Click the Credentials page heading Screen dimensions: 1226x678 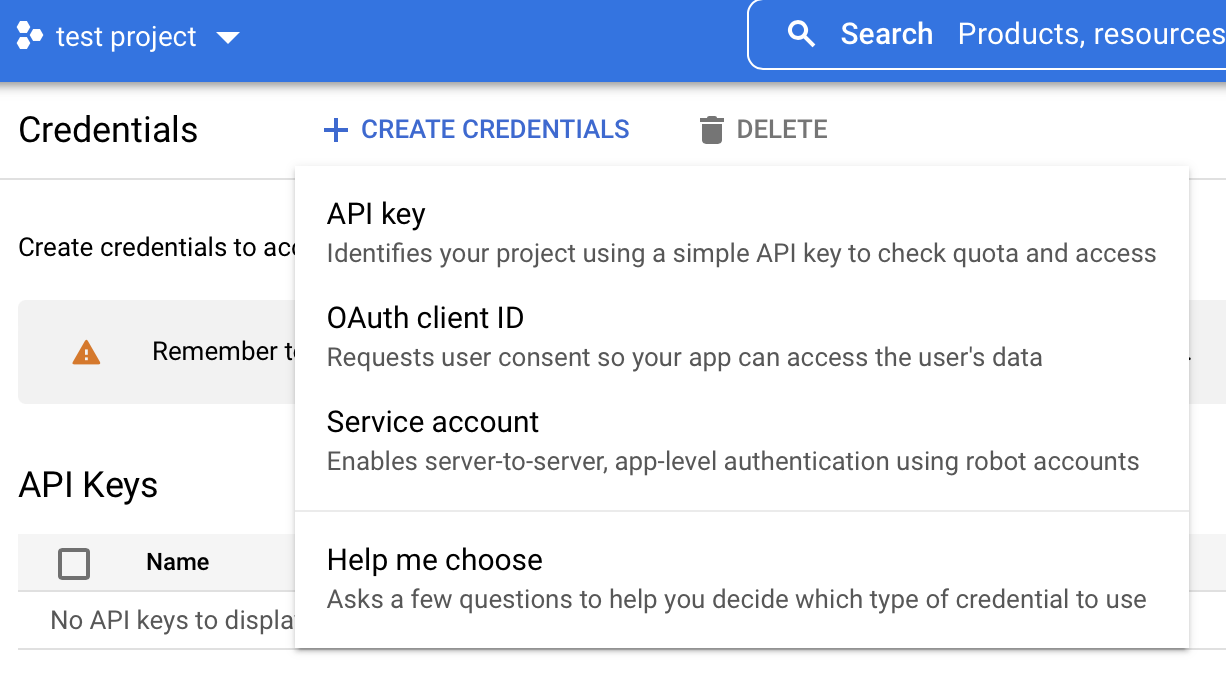click(107, 129)
